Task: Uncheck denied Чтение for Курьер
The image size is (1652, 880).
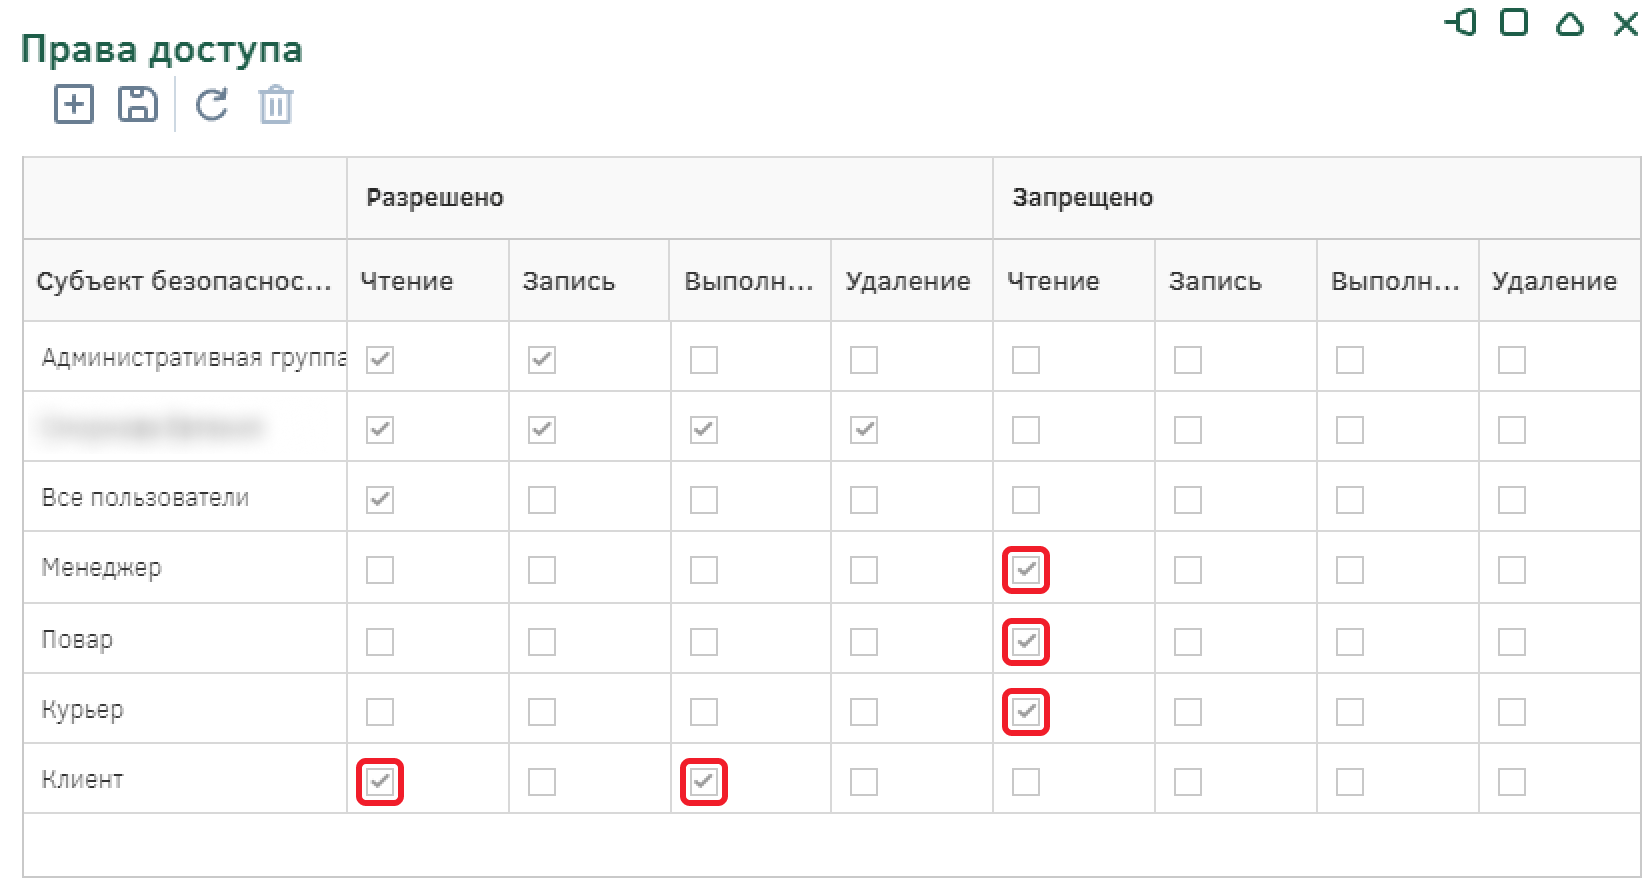Action: pyautogui.click(x=1026, y=712)
